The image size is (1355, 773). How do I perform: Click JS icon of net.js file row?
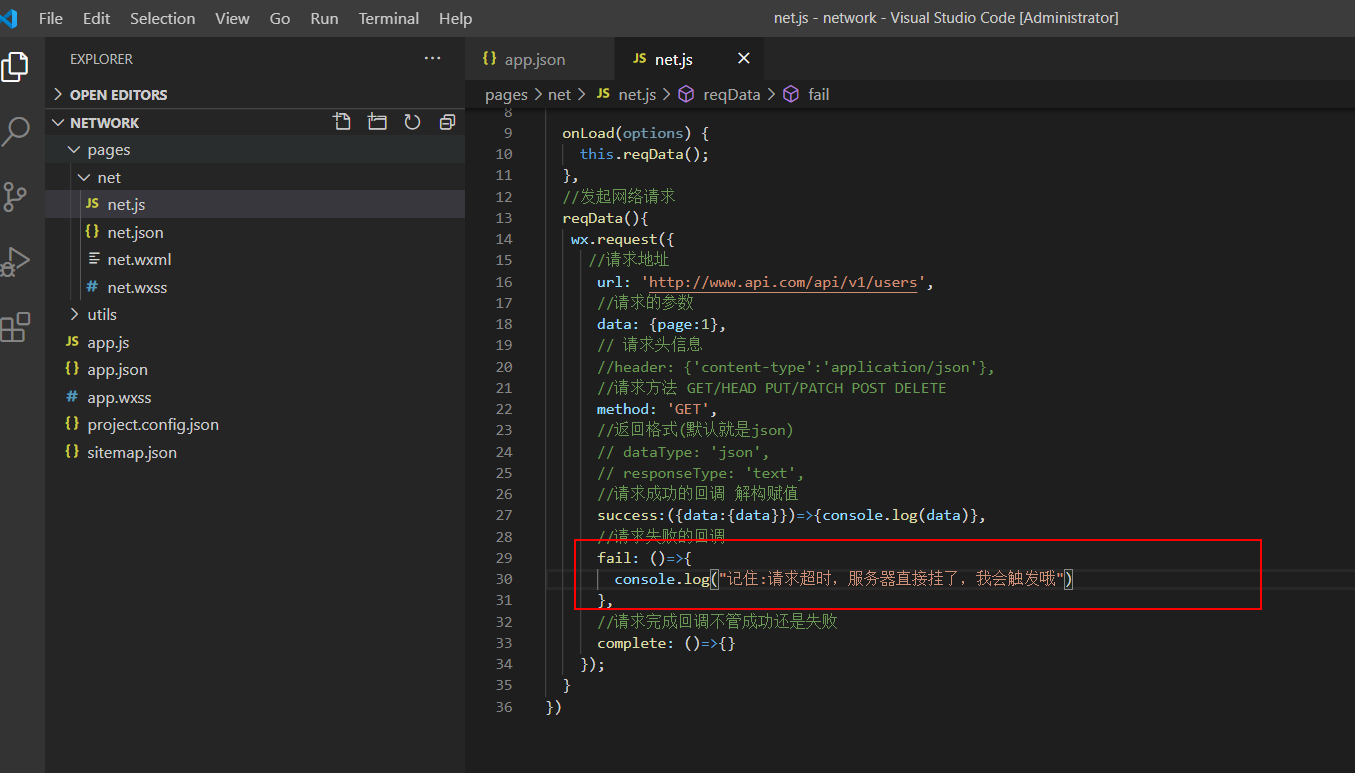coord(93,204)
